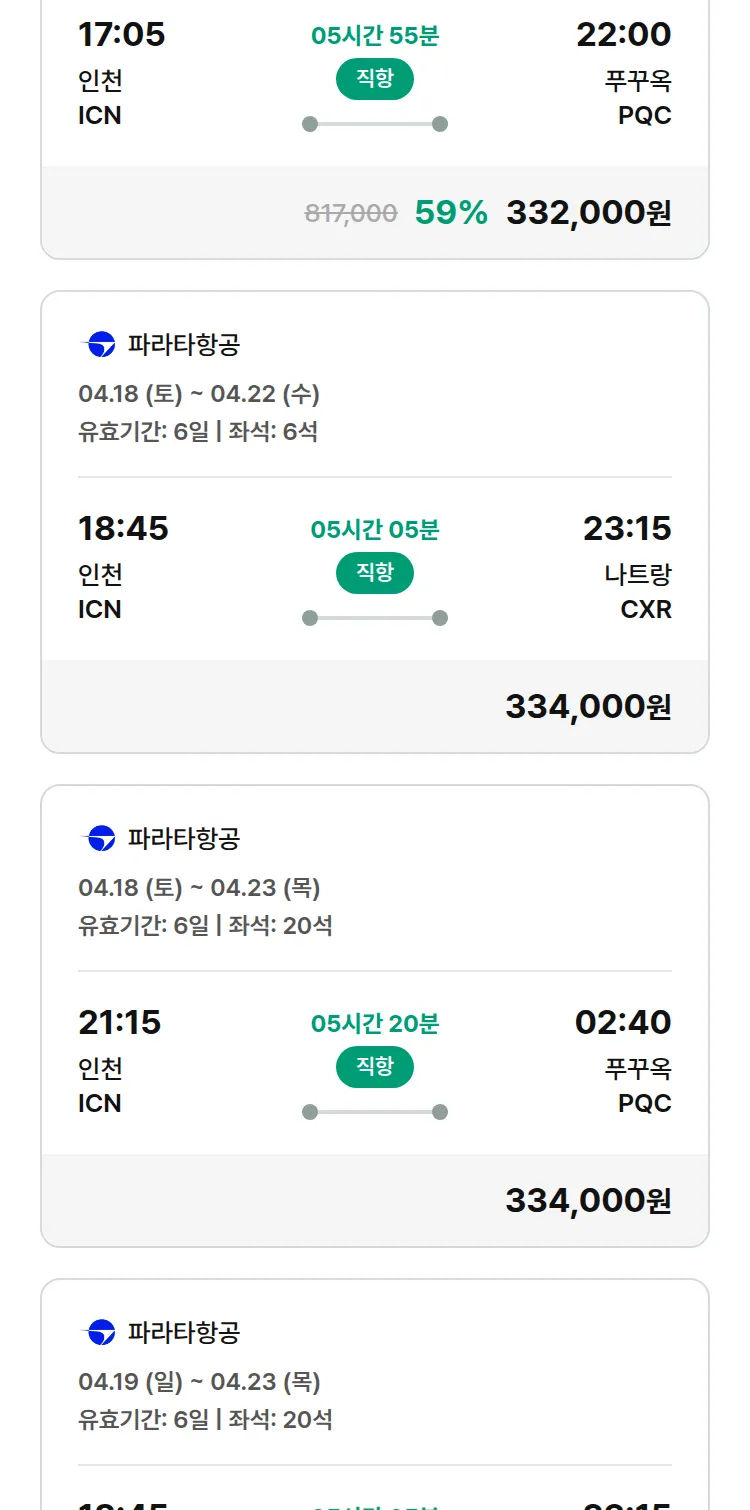Image resolution: width=750 pixels, height=1510 pixels.
Task: Click the Parata Air logo on the 나트랑 flight card
Action: coord(100,345)
